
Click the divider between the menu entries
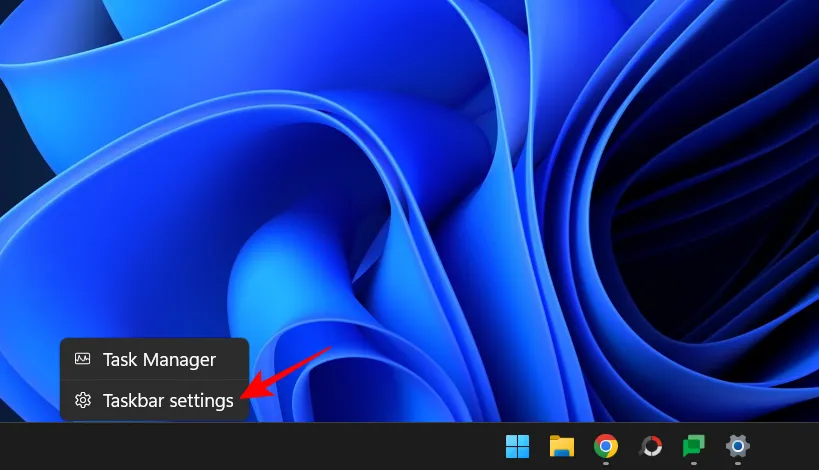click(x=154, y=380)
